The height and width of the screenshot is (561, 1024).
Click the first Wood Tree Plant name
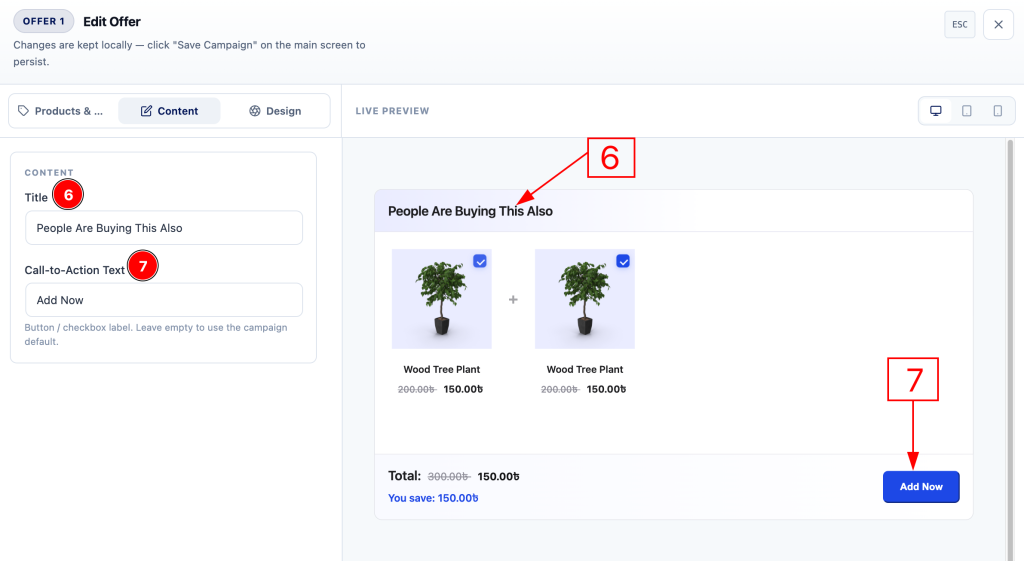coord(441,369)
